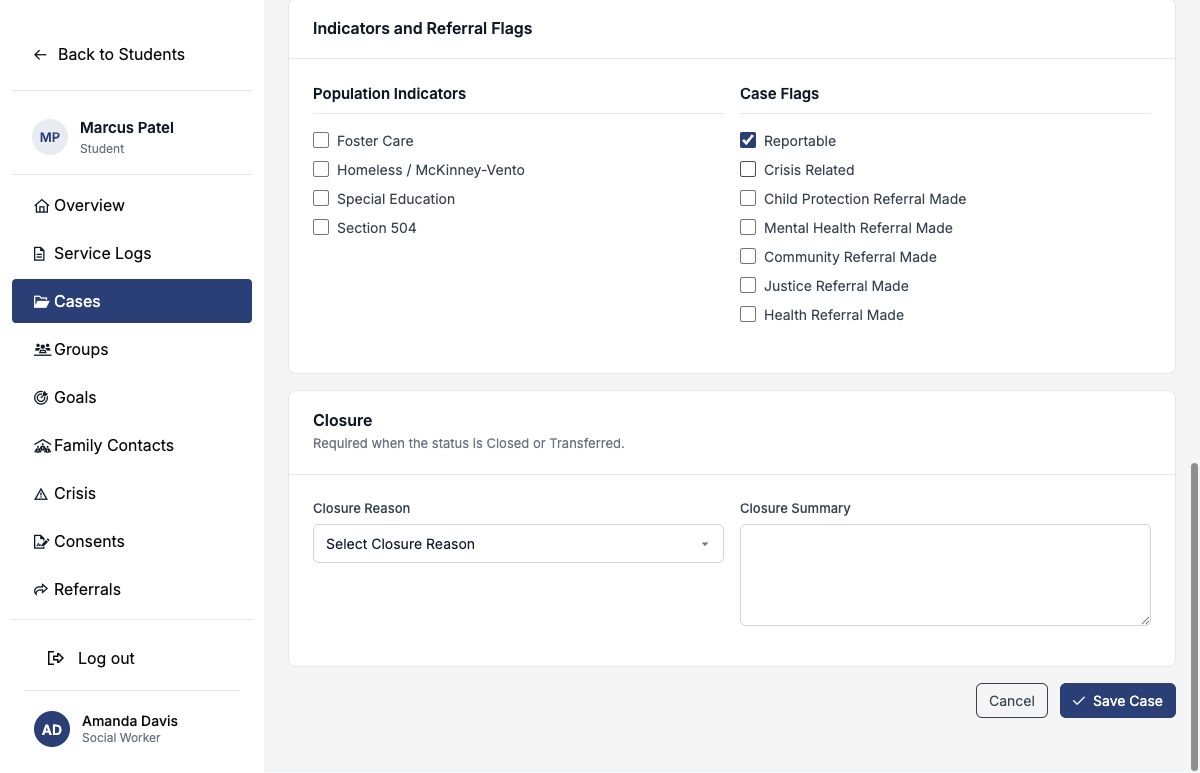
Task: Click the Crisis warning triangle icon
Action: coord(41,494)
